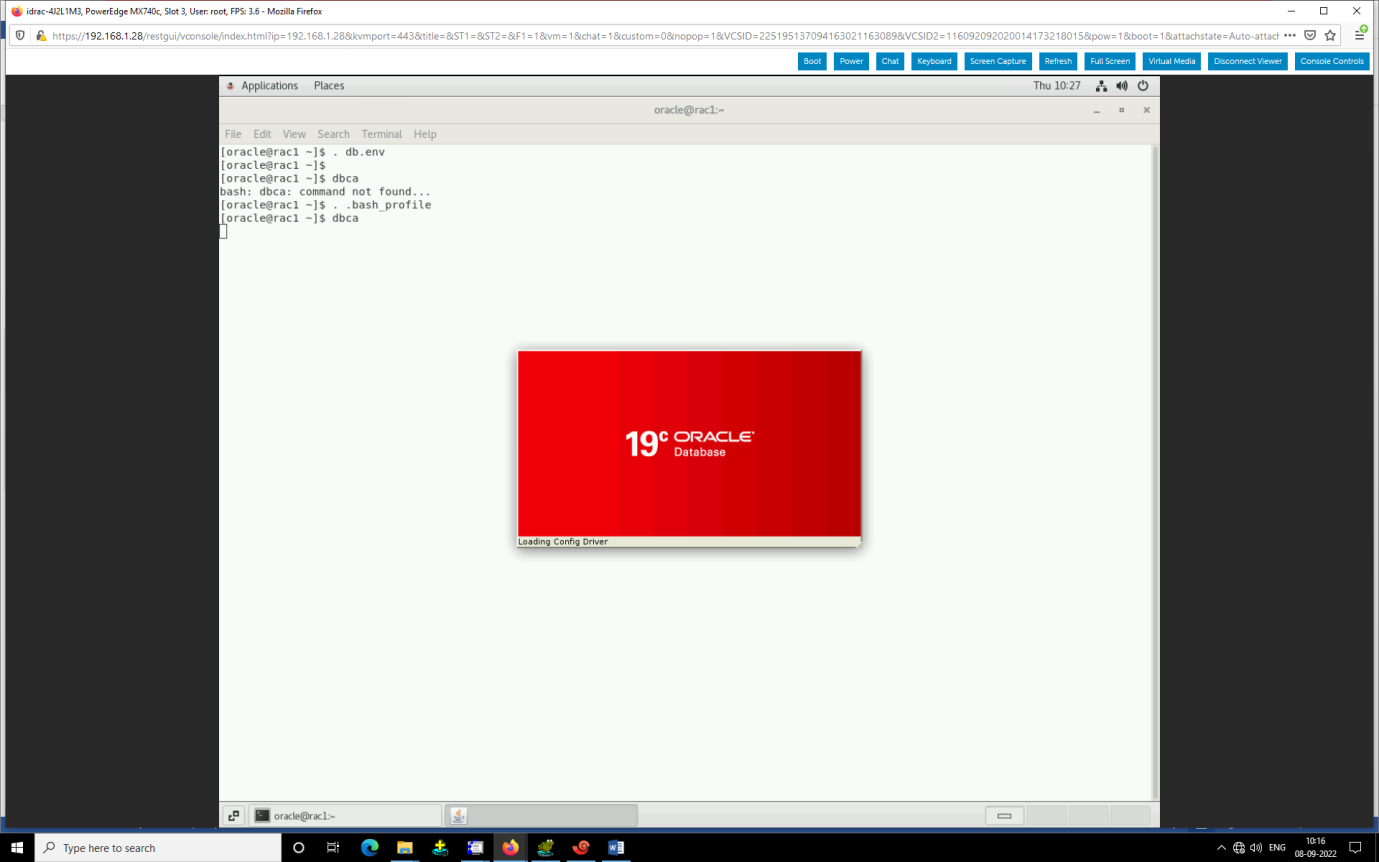Click the Firefox address bar URL
The width and height of the screenshot is (1379, 862).
tap(664, 35)
